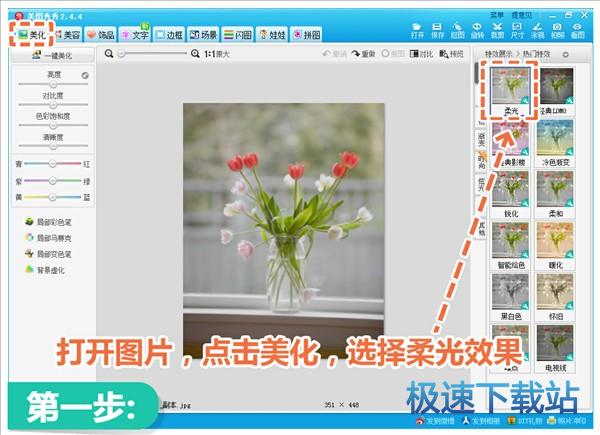
Task: Open the 菜单 menu in title bar
Action: click(496, 15)
